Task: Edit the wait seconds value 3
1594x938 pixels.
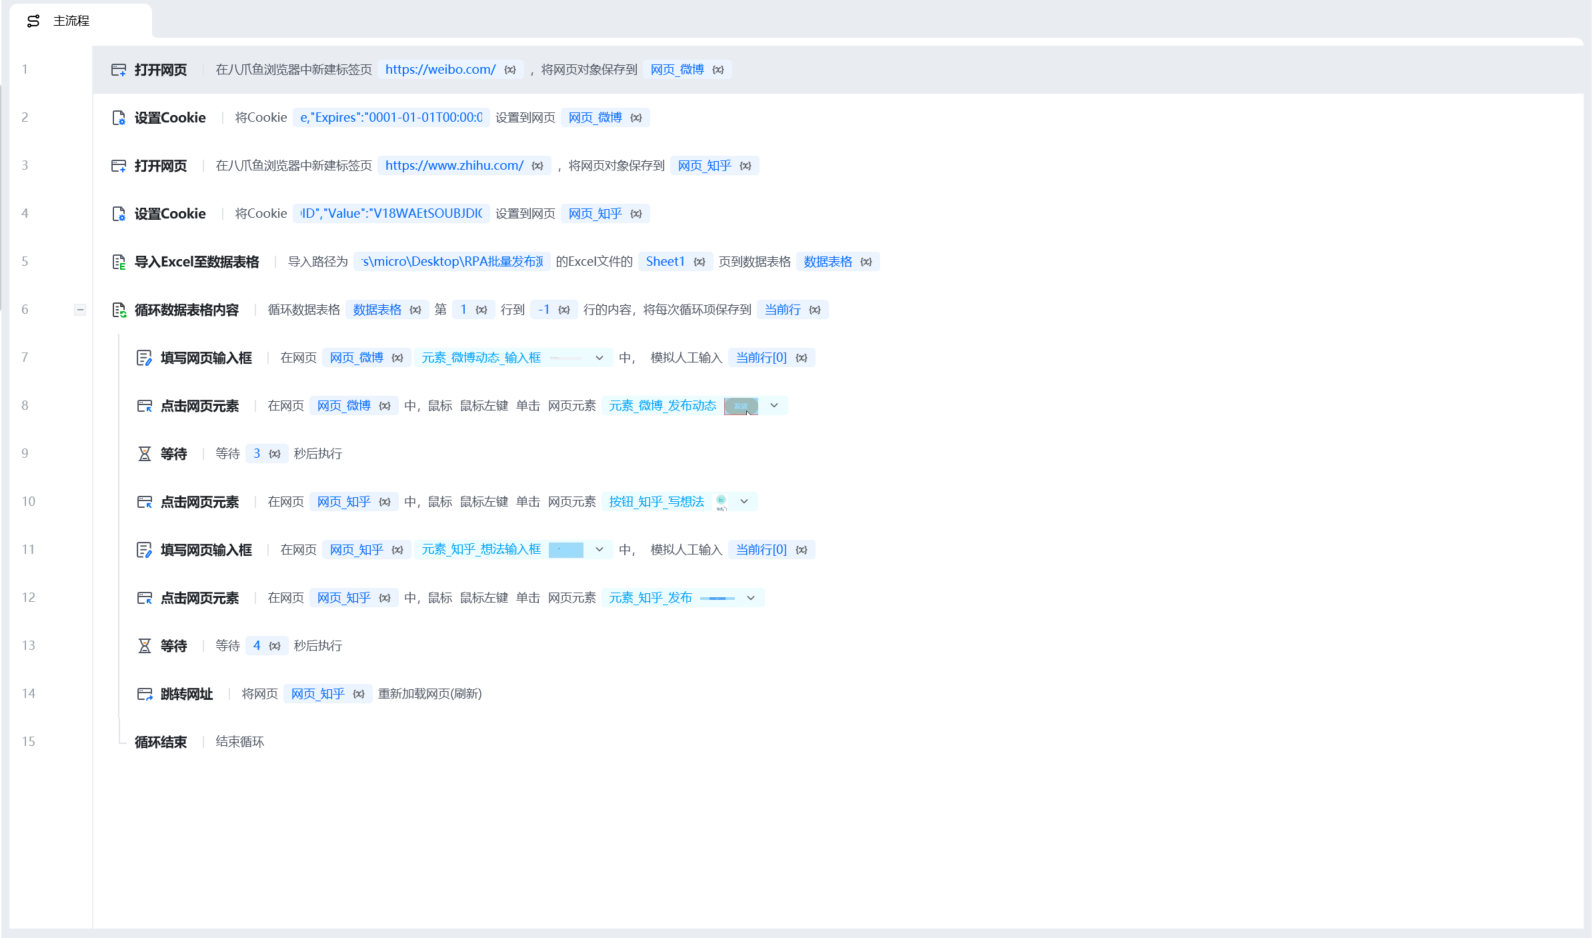Action: coord(257,454)
